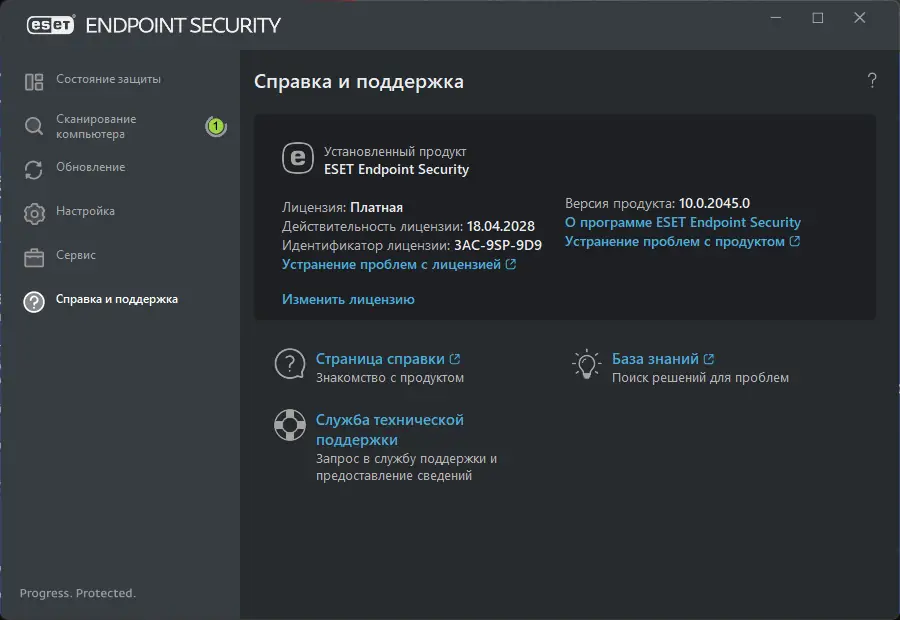Go to "Обновление" in the sidebar
The height and width of the screenshot is (620, 900).
coord(90,167)
